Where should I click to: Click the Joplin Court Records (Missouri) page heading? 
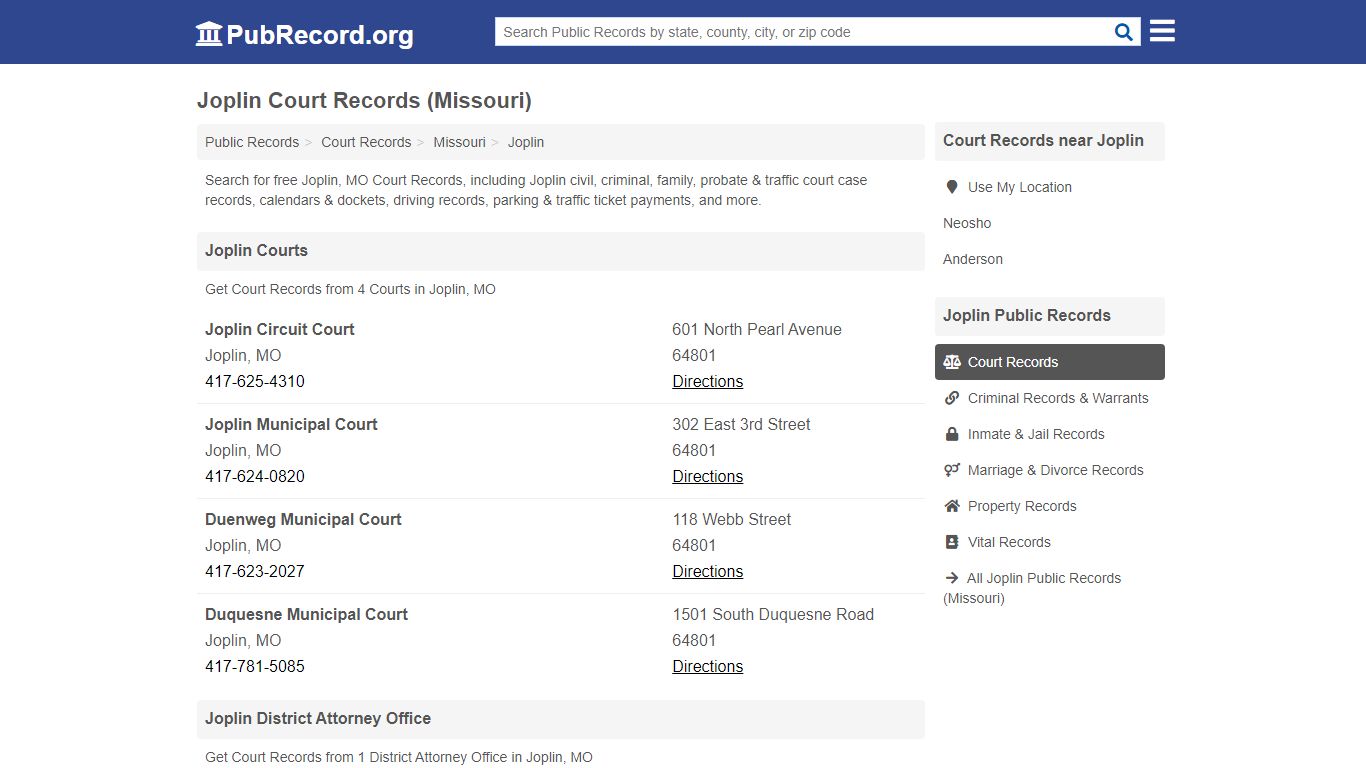tap(364, 100)
